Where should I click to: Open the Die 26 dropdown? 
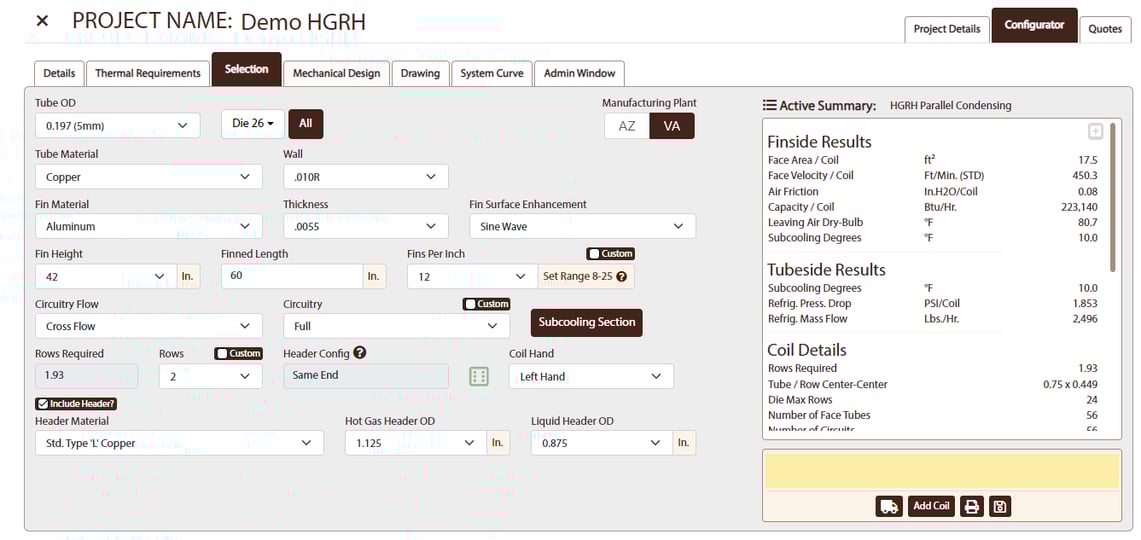pyautogui.click(x=252, y=124)
